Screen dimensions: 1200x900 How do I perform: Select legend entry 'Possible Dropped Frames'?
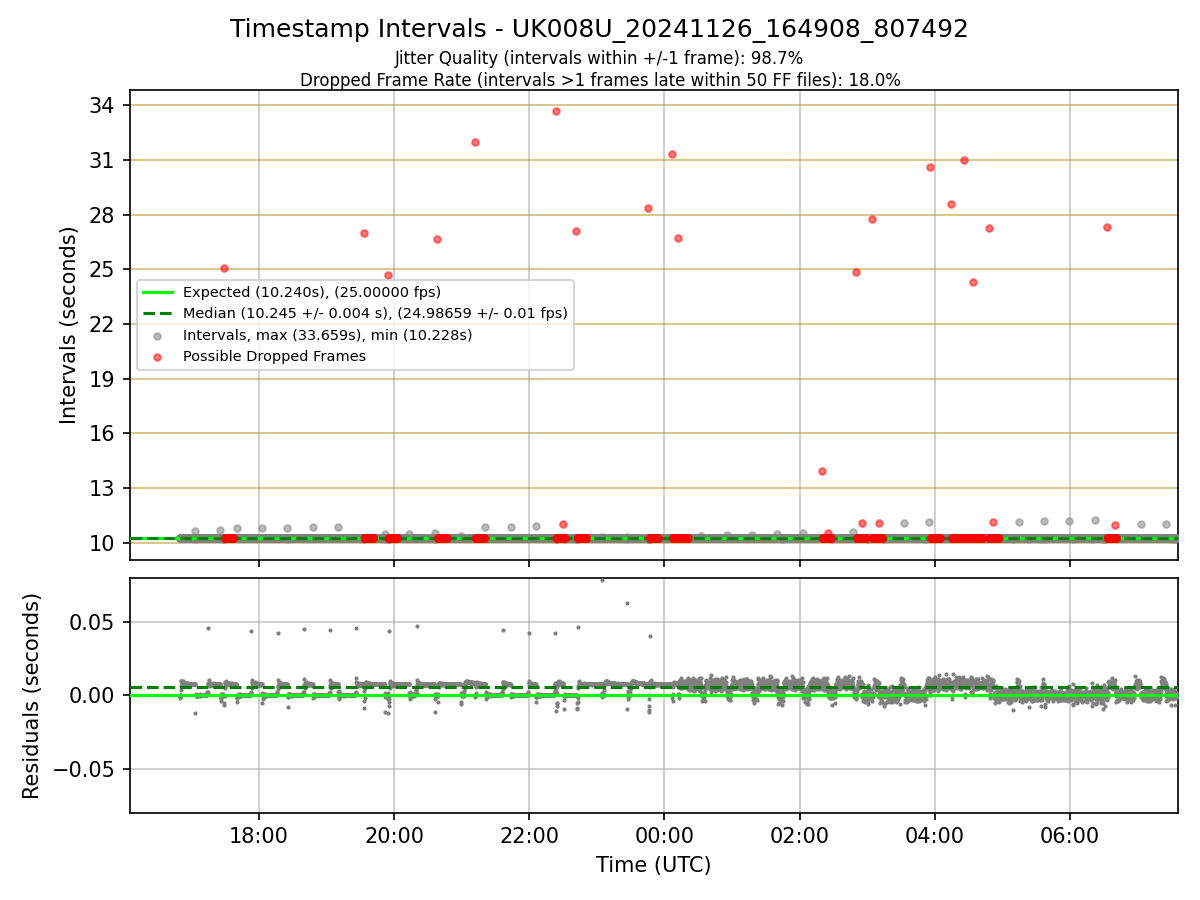(x=274, y=356)
